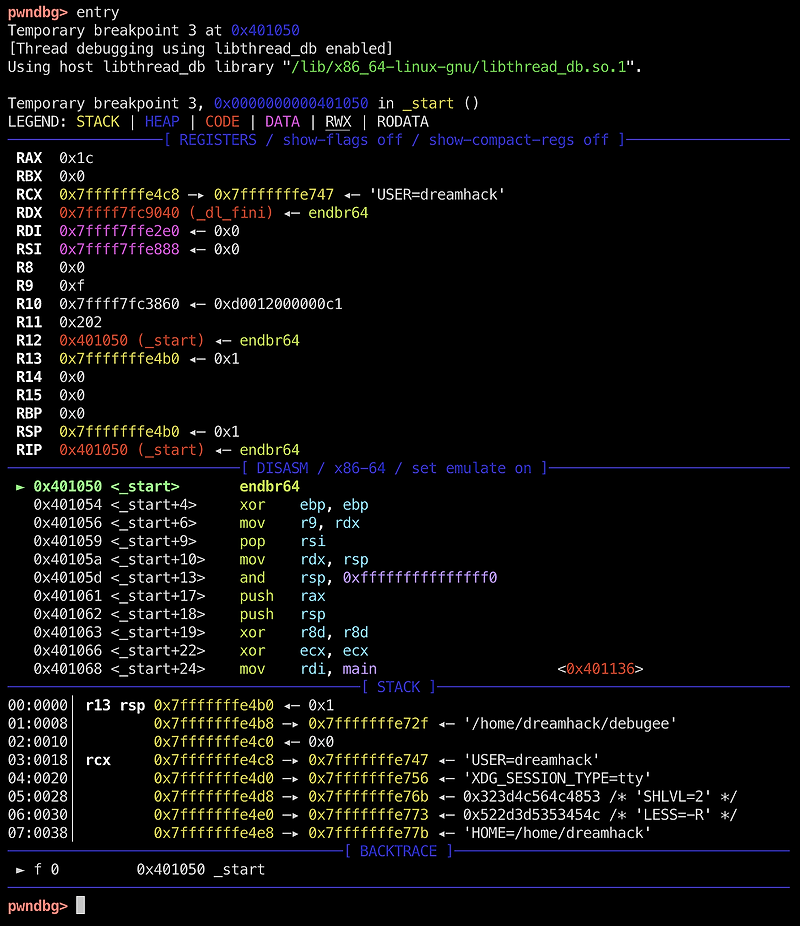Select the libthread_db.so.1 library path
The width and height of the screenshot is (800, 926).
click(458, 67)
